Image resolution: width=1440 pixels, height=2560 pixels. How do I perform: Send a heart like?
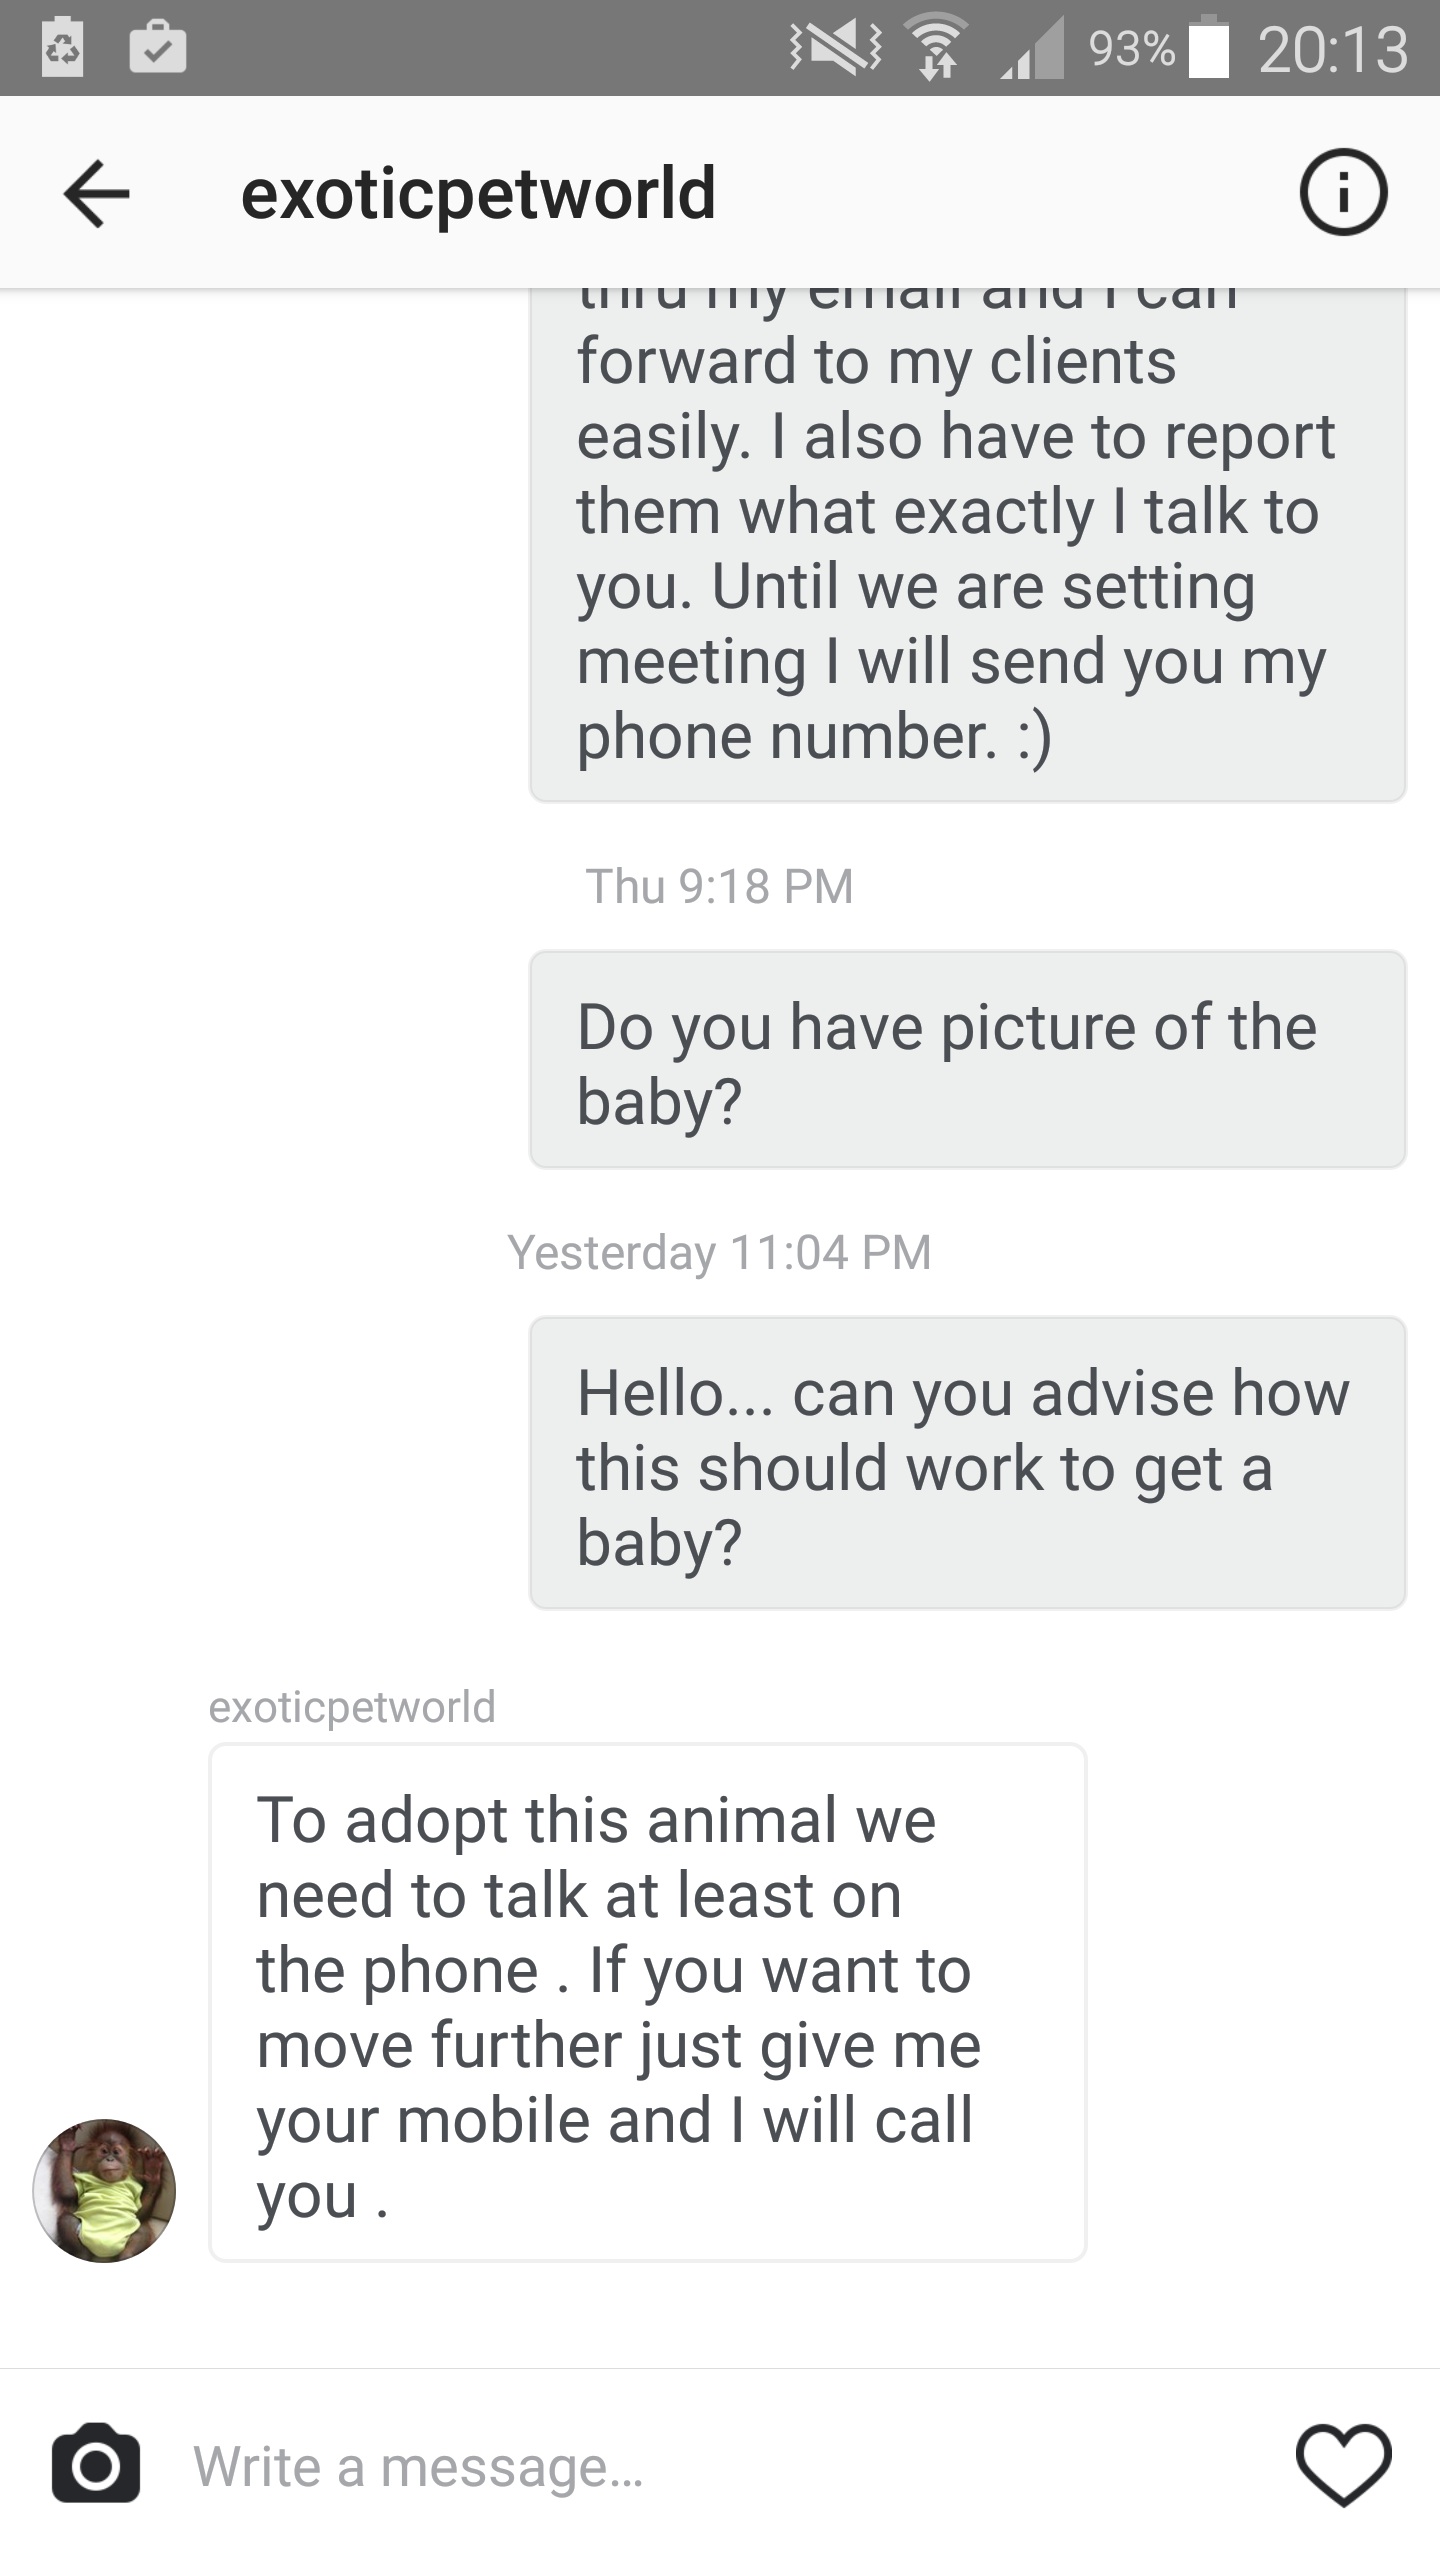click(1343, 2464)
